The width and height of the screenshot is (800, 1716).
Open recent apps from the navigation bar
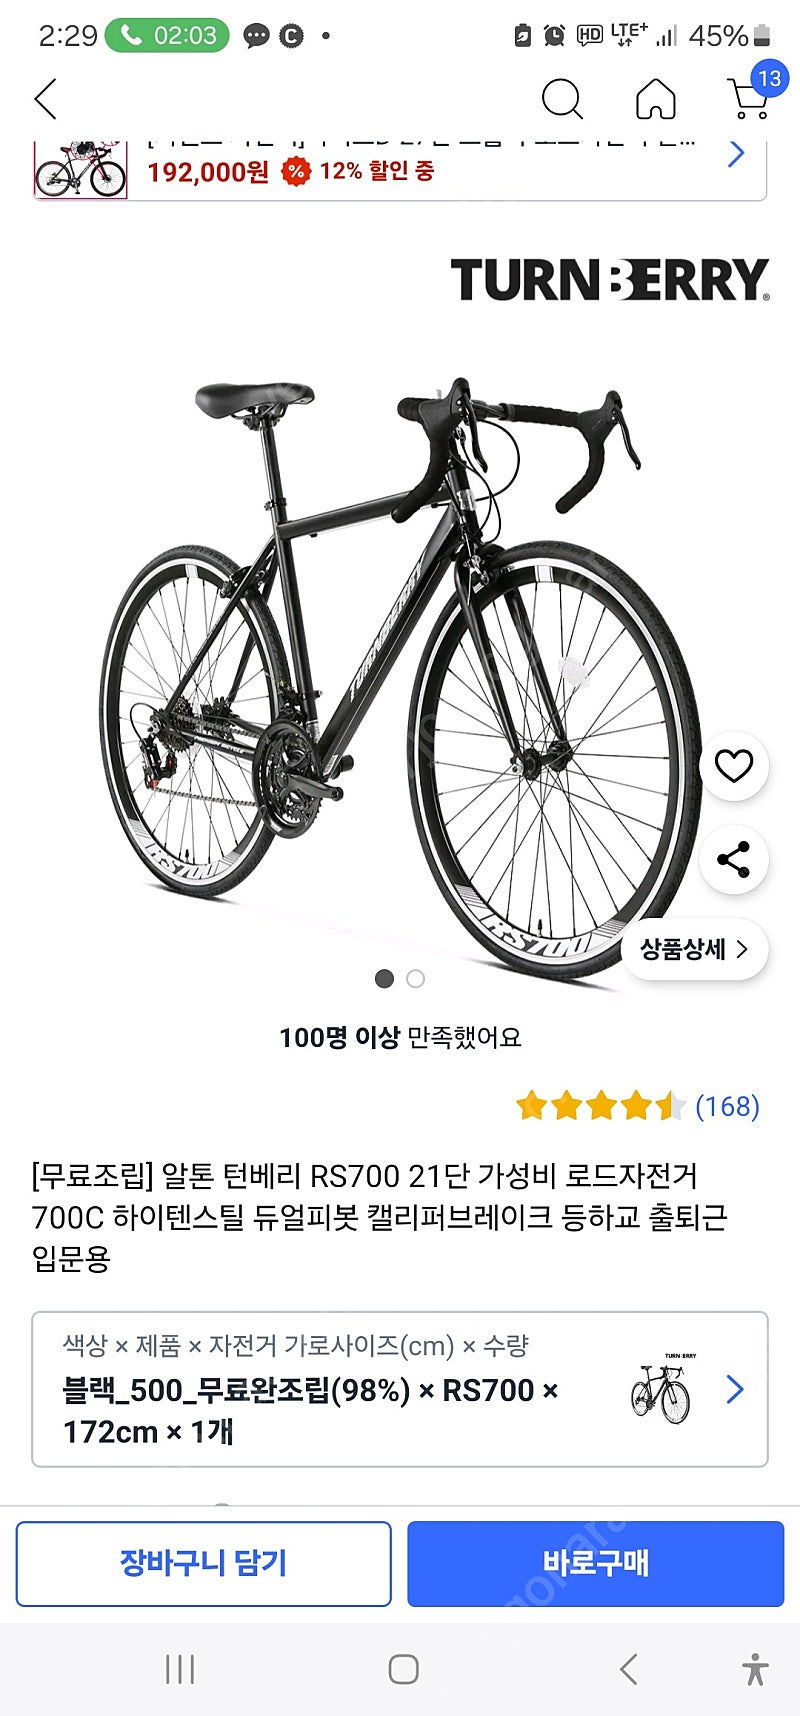click(x=180, y=1669)
